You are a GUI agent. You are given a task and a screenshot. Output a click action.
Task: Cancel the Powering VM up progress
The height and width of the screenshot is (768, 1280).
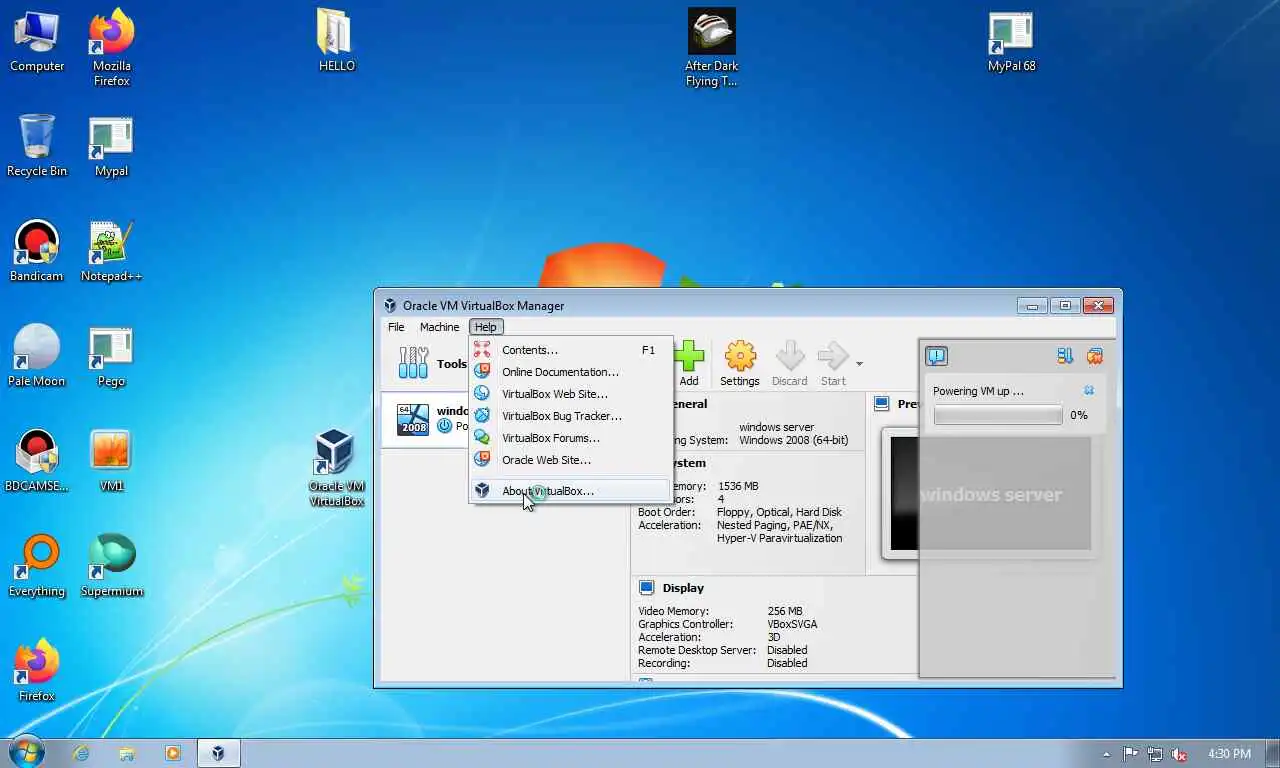tap(1089, 390)
